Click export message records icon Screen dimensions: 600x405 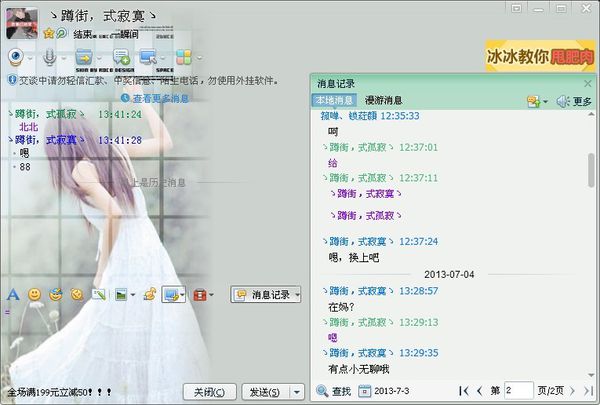[x=533, y=101]
